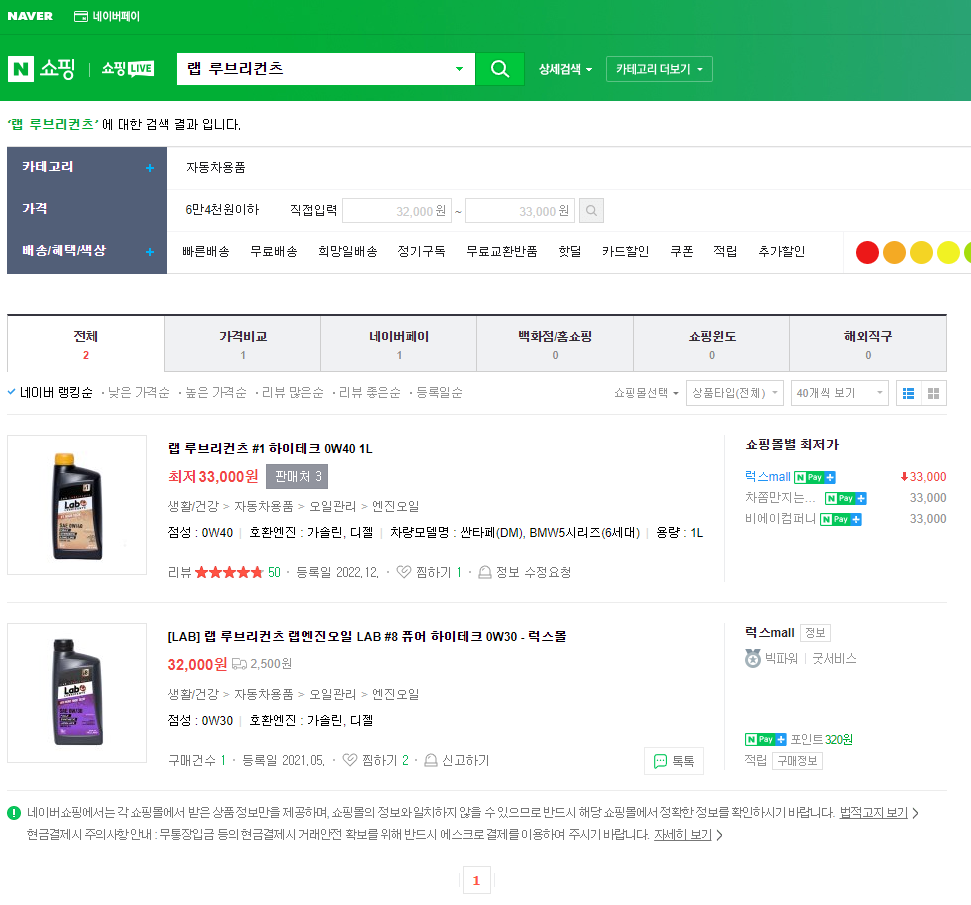Switch to 네이버페이 tab
This screenshot has height=905, width=971.
[x=399, y=344]
